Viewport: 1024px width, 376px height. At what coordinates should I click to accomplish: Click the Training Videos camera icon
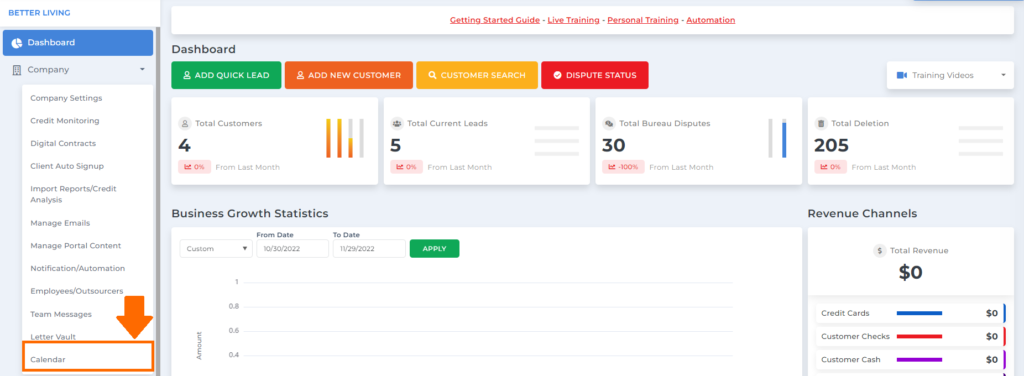[902, 75]
